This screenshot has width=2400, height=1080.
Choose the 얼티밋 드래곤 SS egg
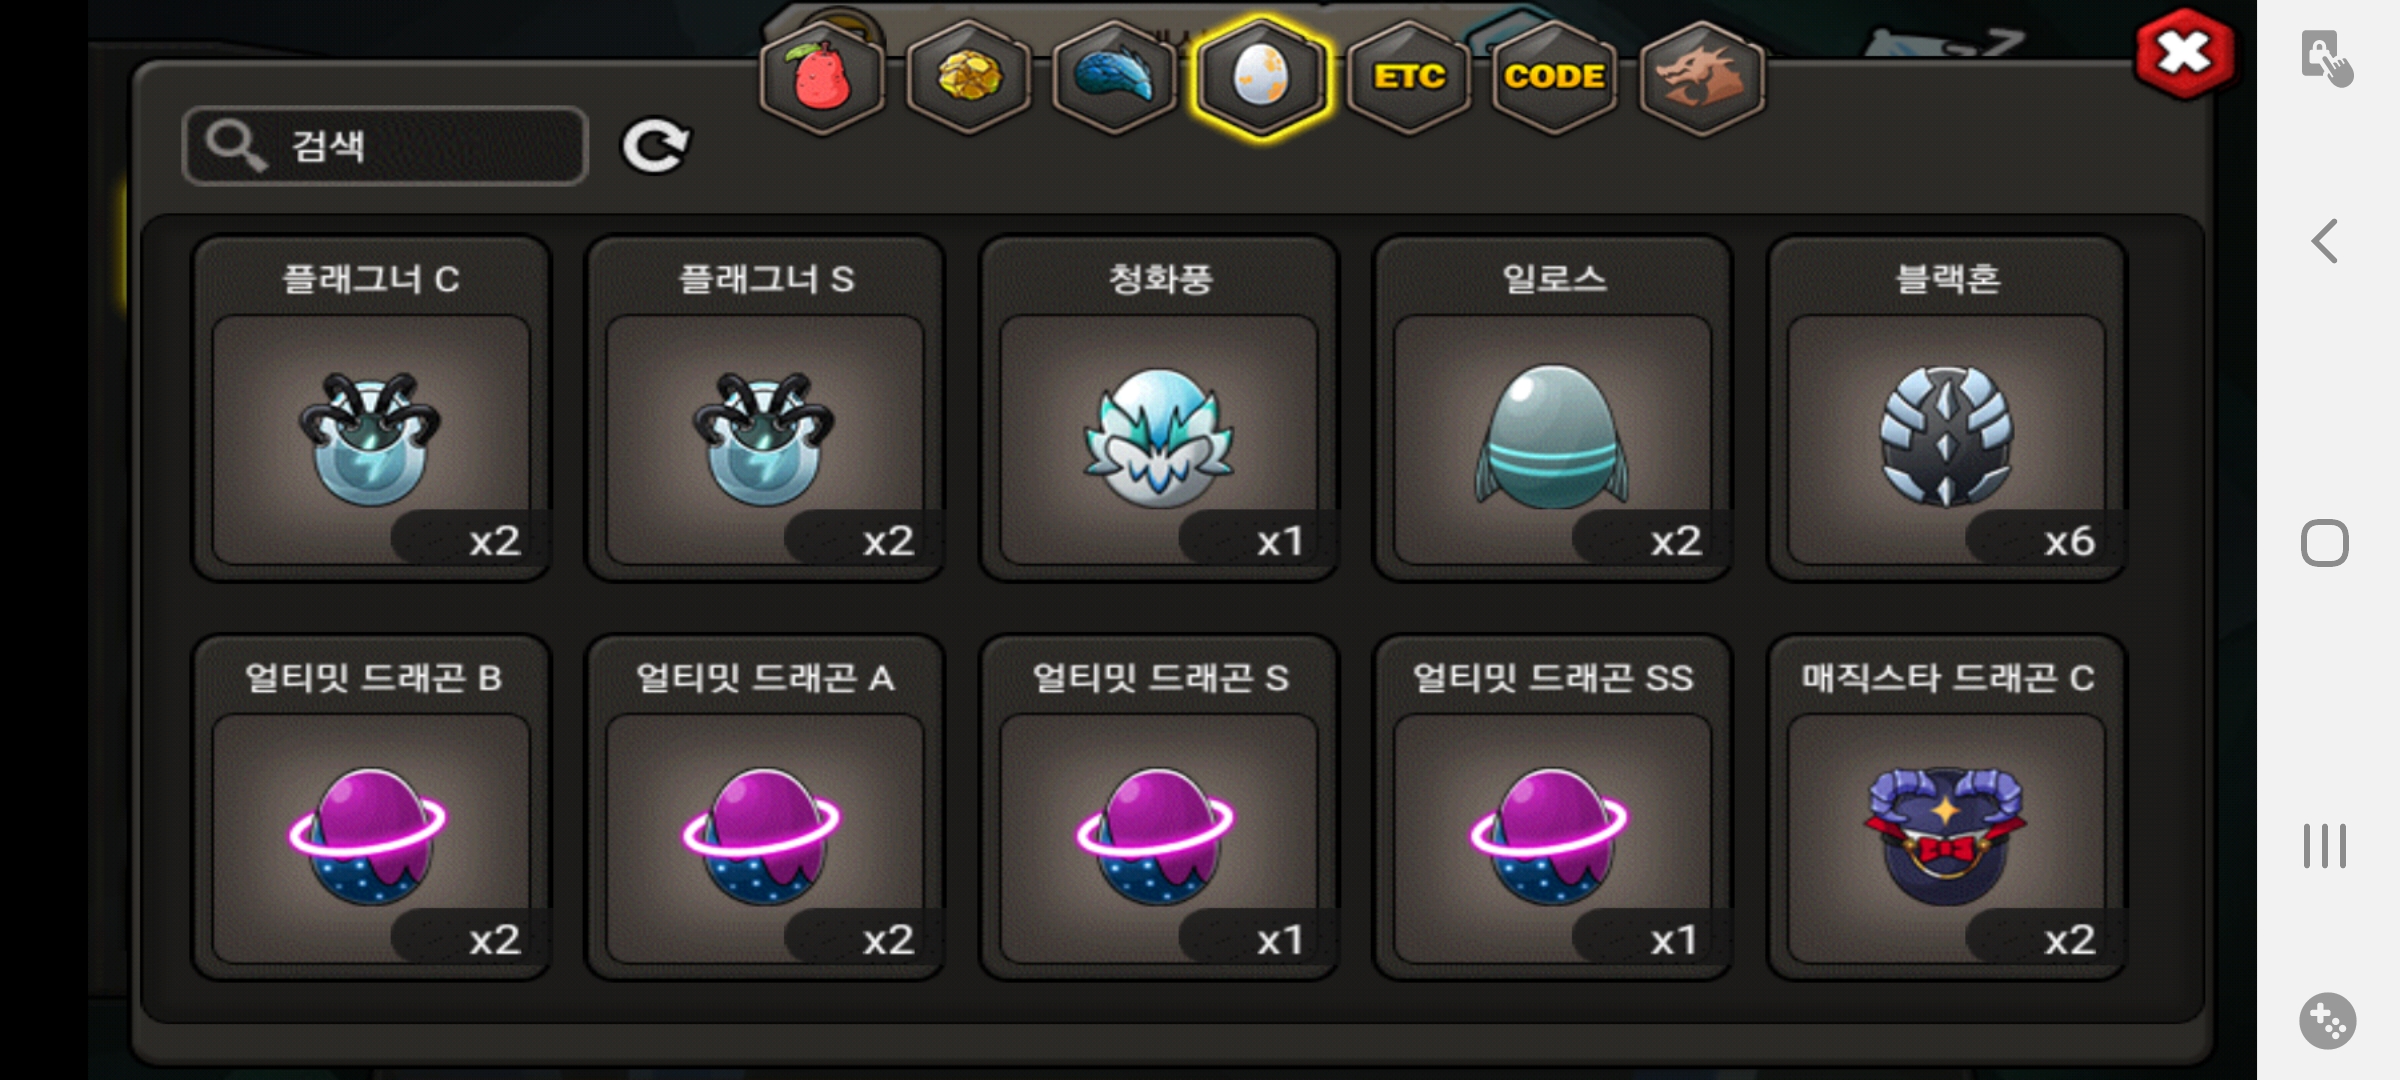coord(1553,807)
